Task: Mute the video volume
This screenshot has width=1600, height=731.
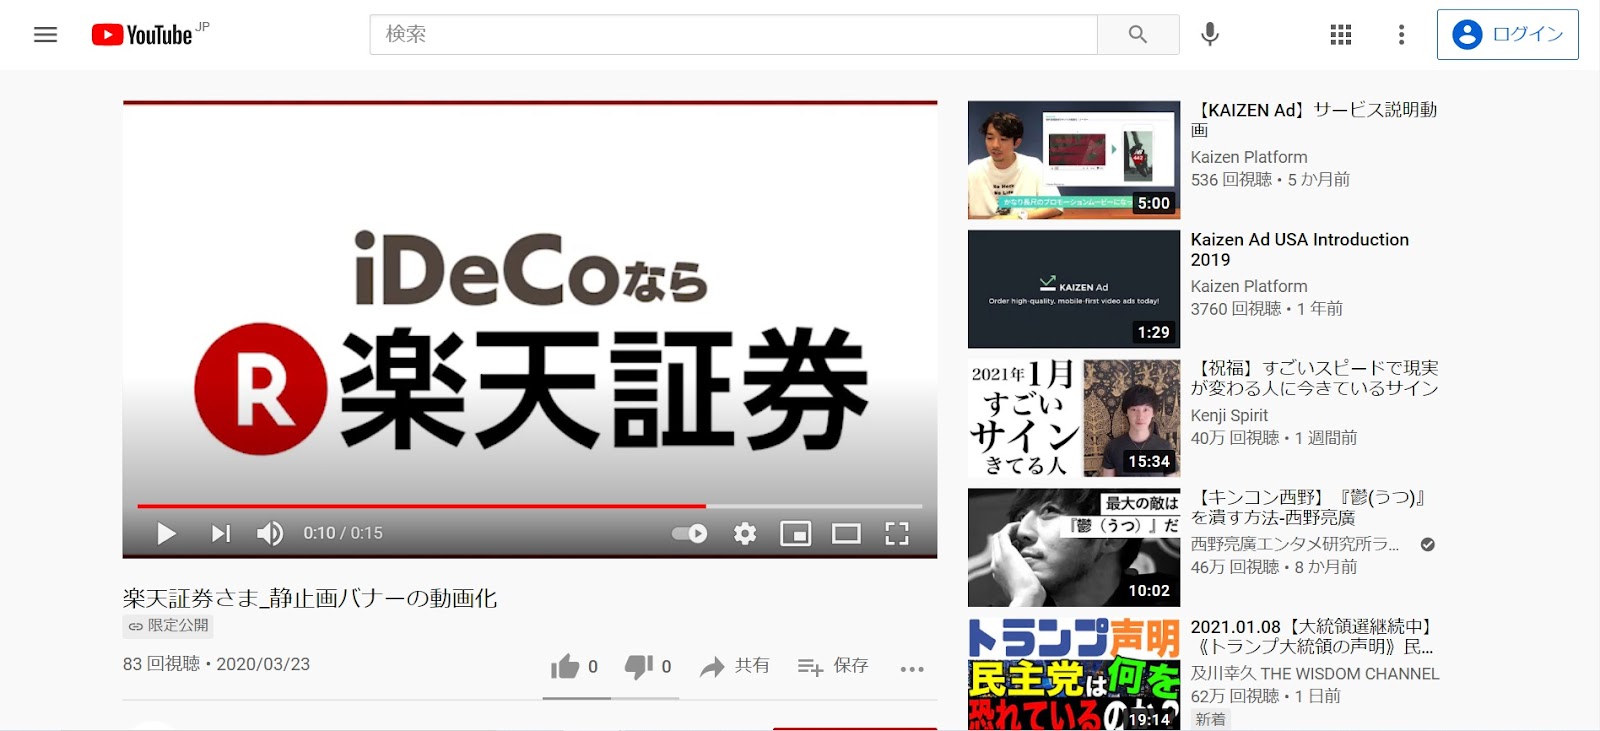Action: (x=270, y=533)
